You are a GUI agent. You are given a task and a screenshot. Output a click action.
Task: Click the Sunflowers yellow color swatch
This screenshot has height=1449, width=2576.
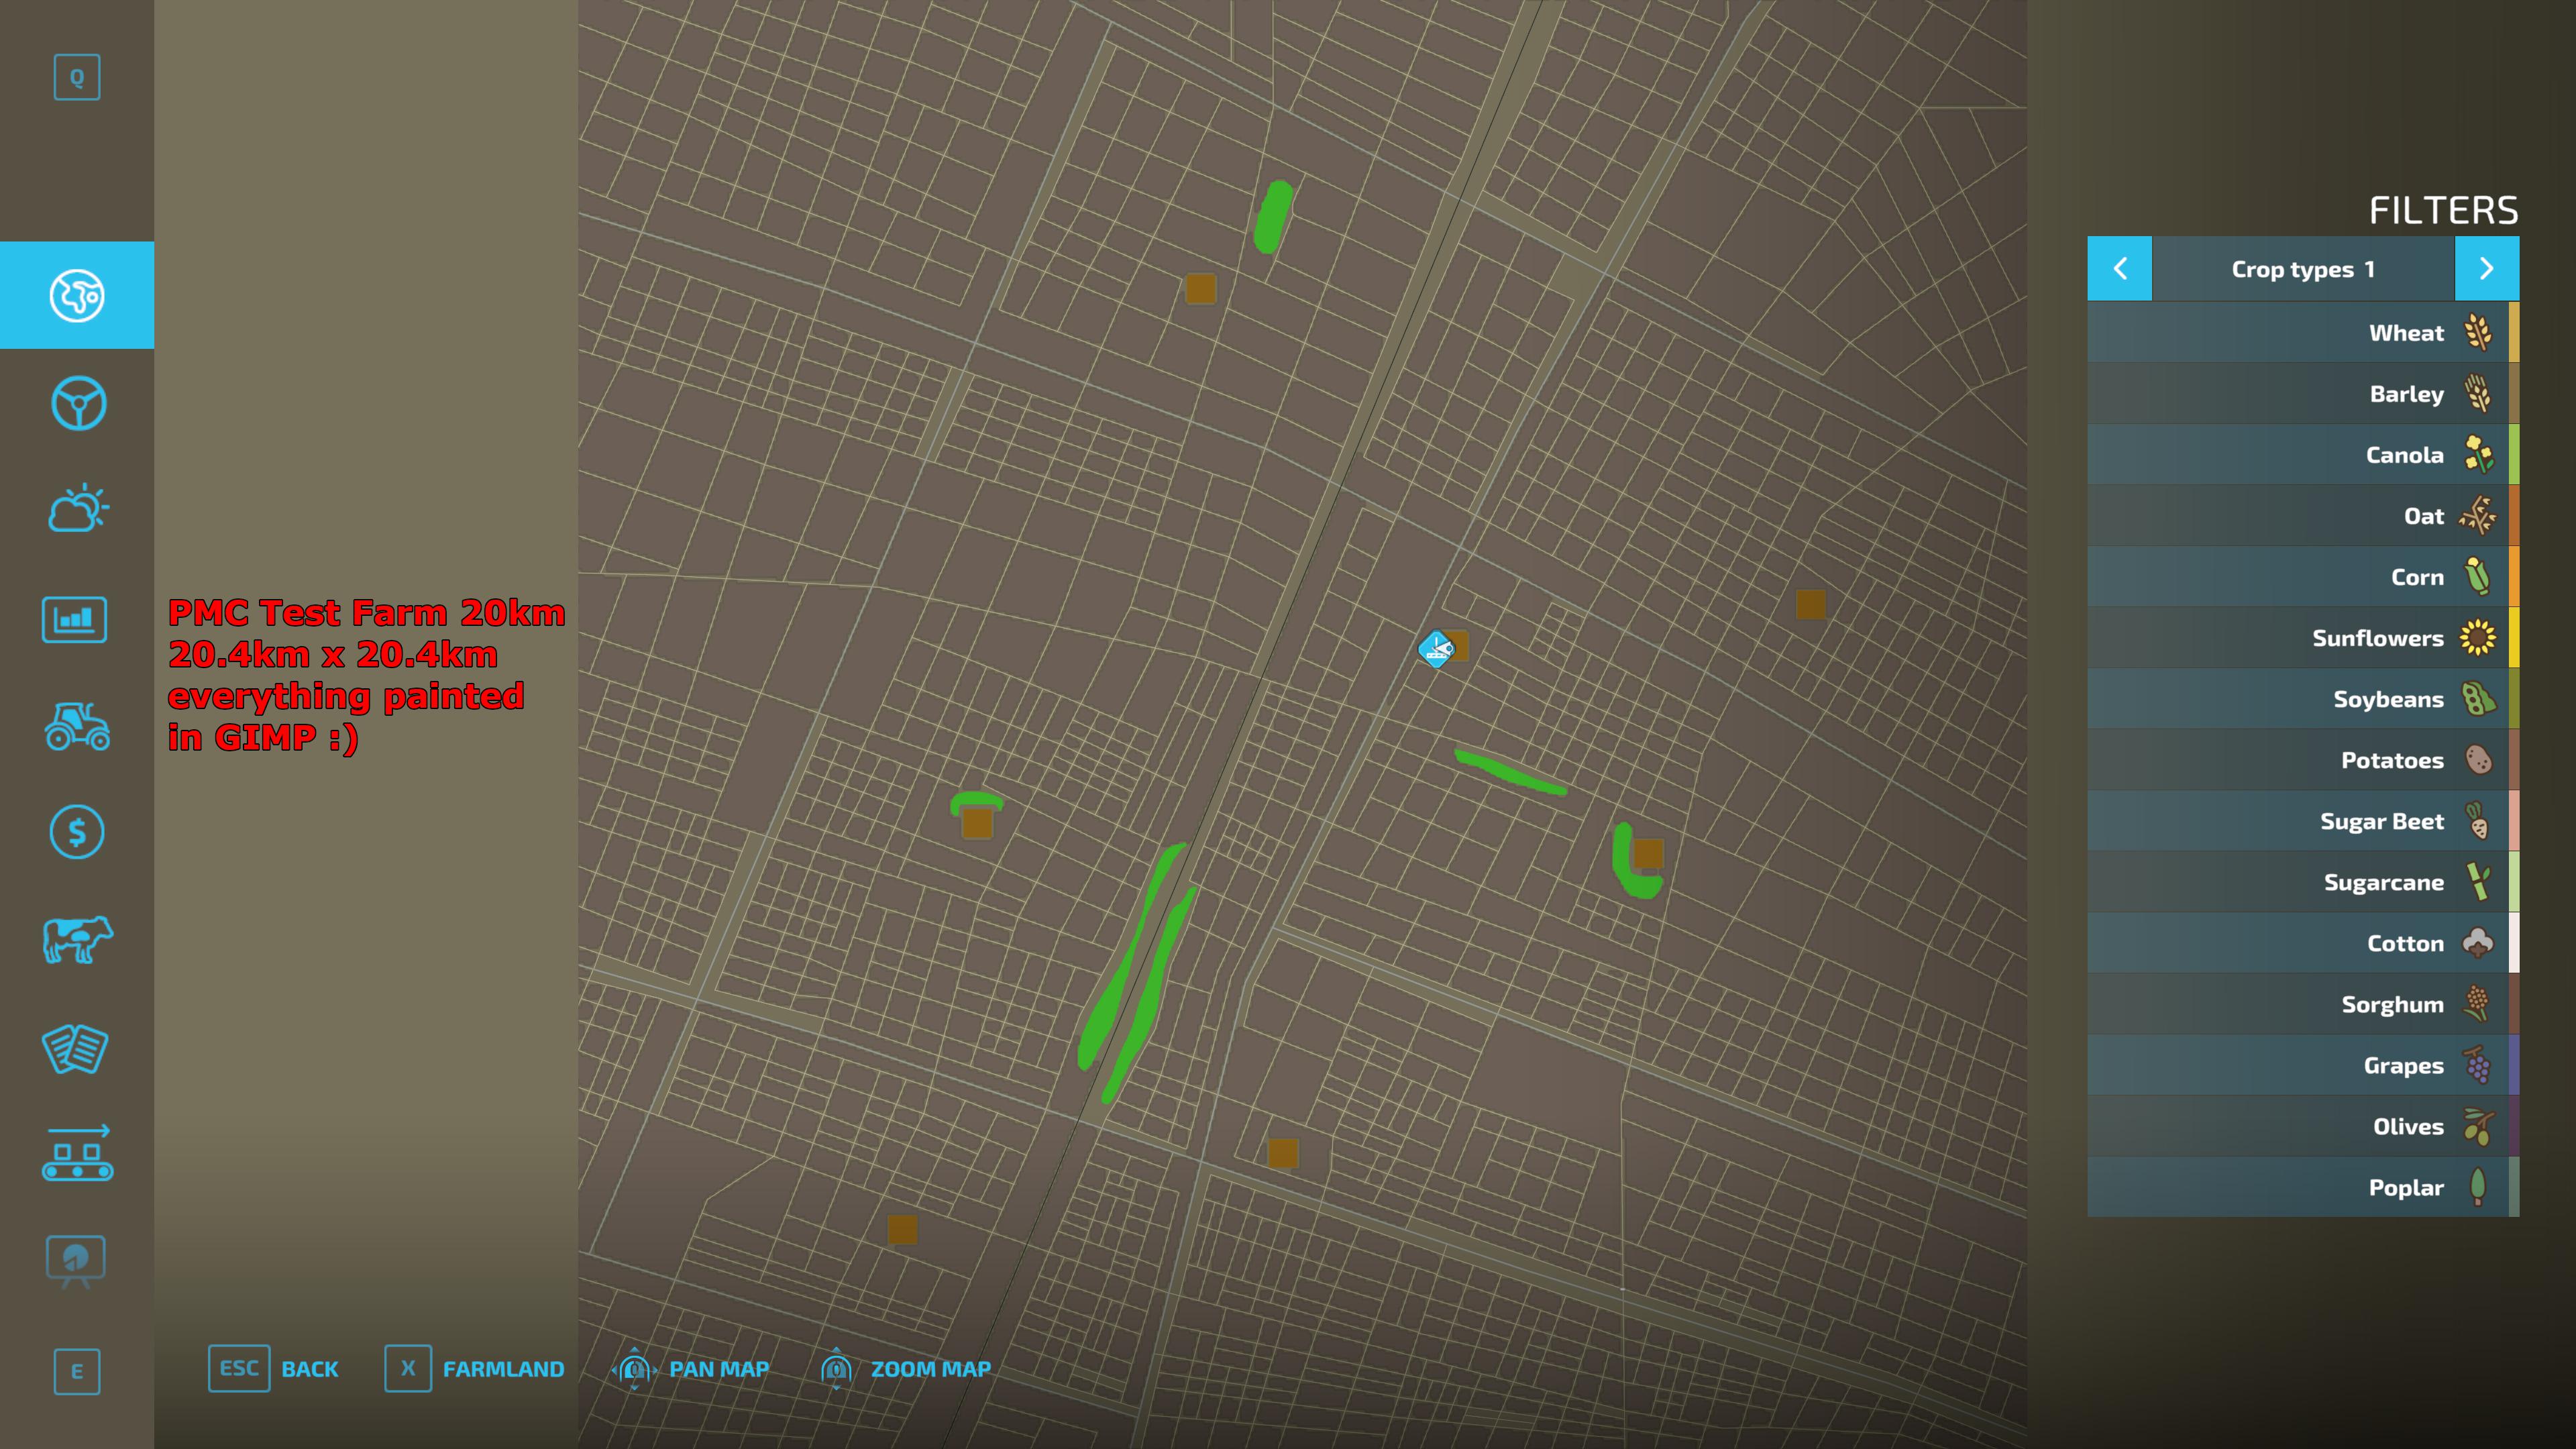click(2514, 637)
